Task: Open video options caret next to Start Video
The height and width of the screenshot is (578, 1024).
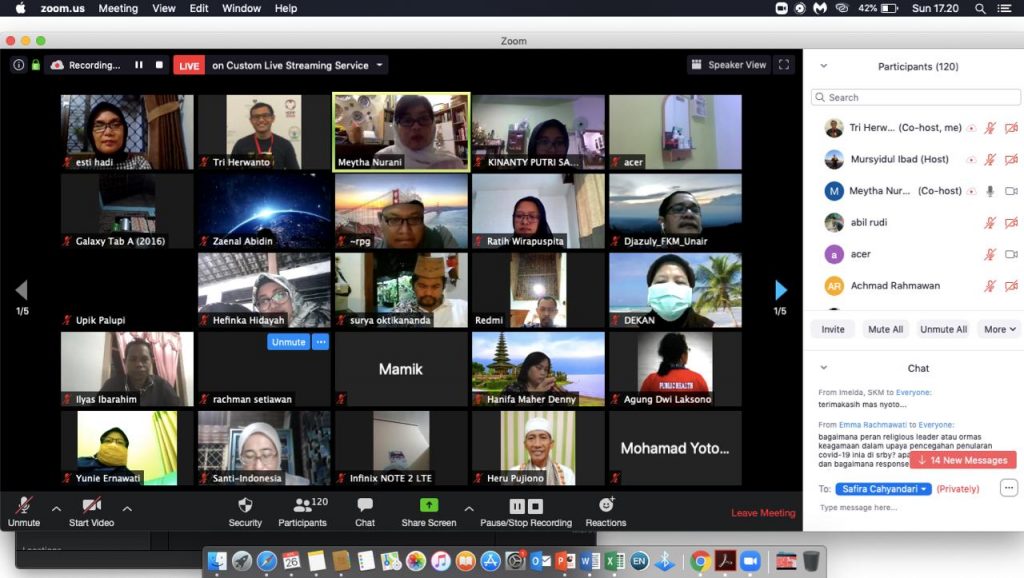Action: [127, 508]
